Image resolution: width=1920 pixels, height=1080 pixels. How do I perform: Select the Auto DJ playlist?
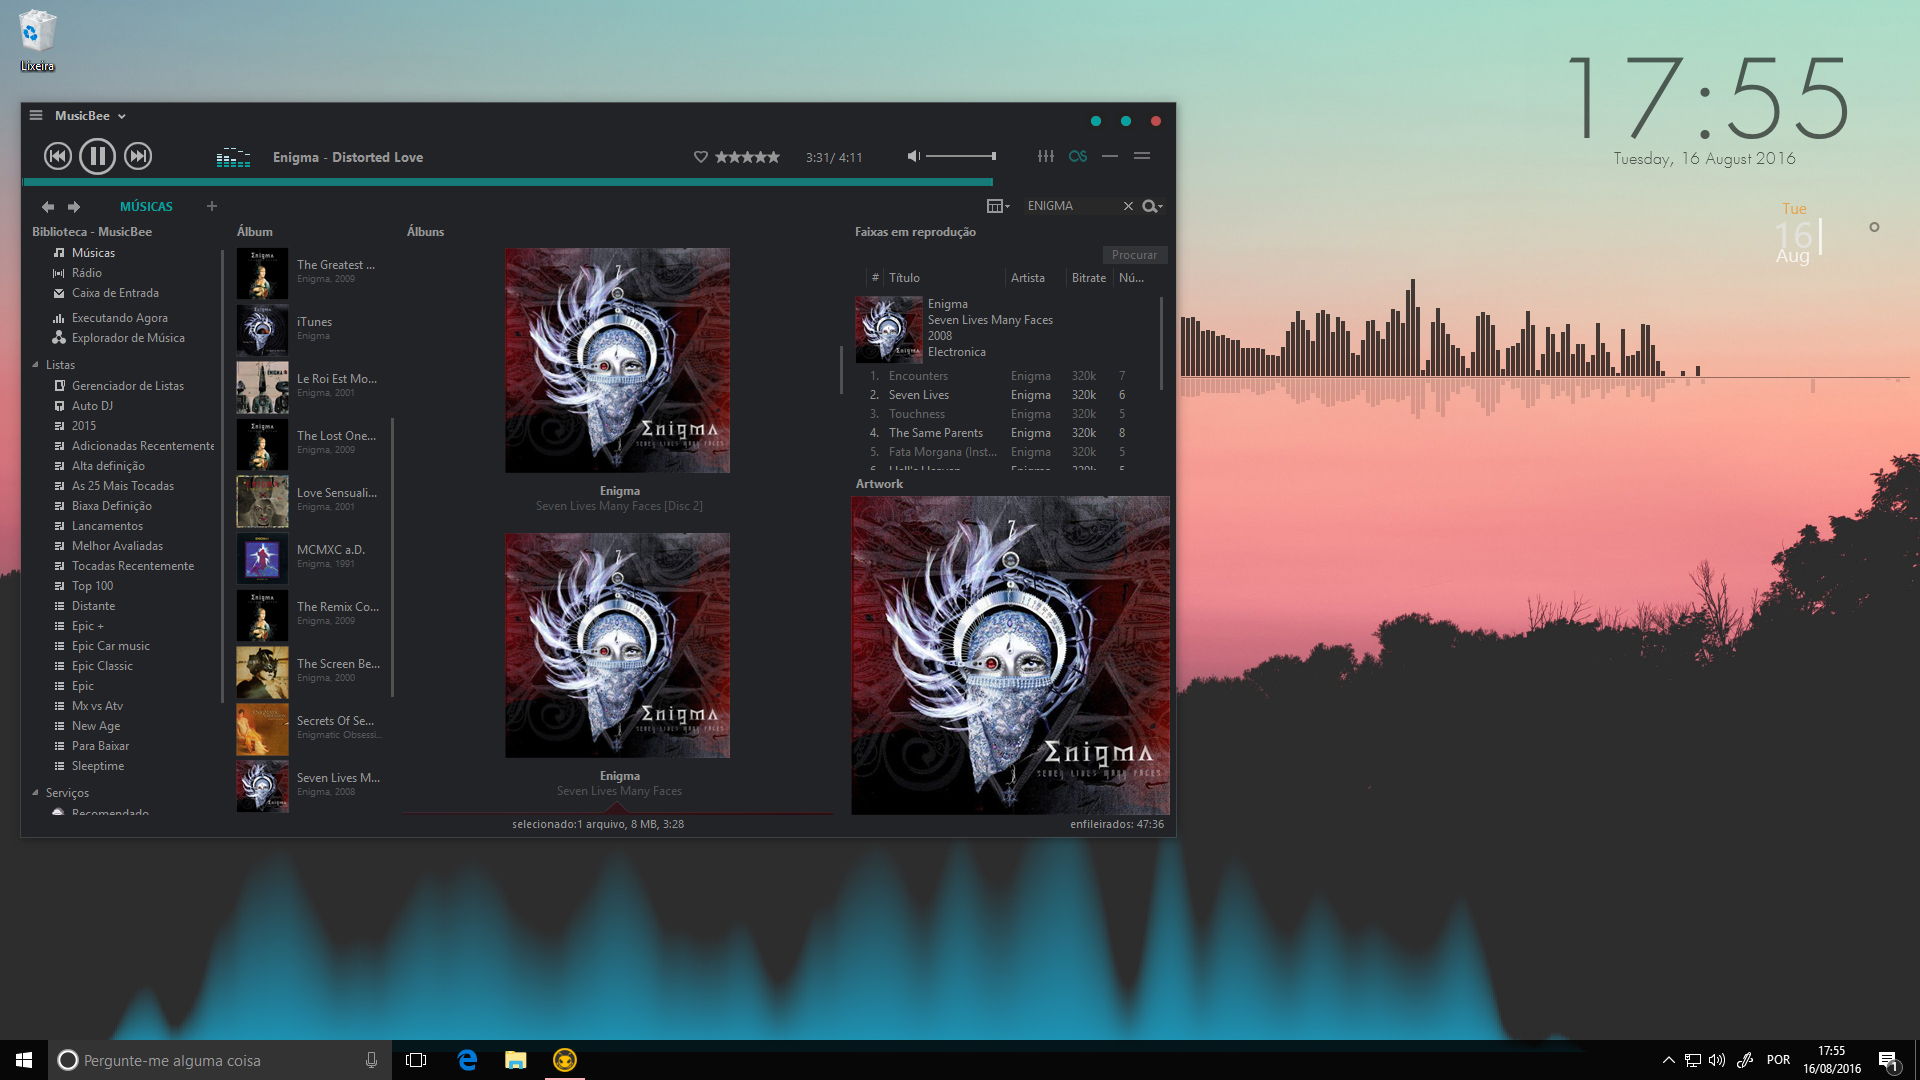[x=92, y=406]
